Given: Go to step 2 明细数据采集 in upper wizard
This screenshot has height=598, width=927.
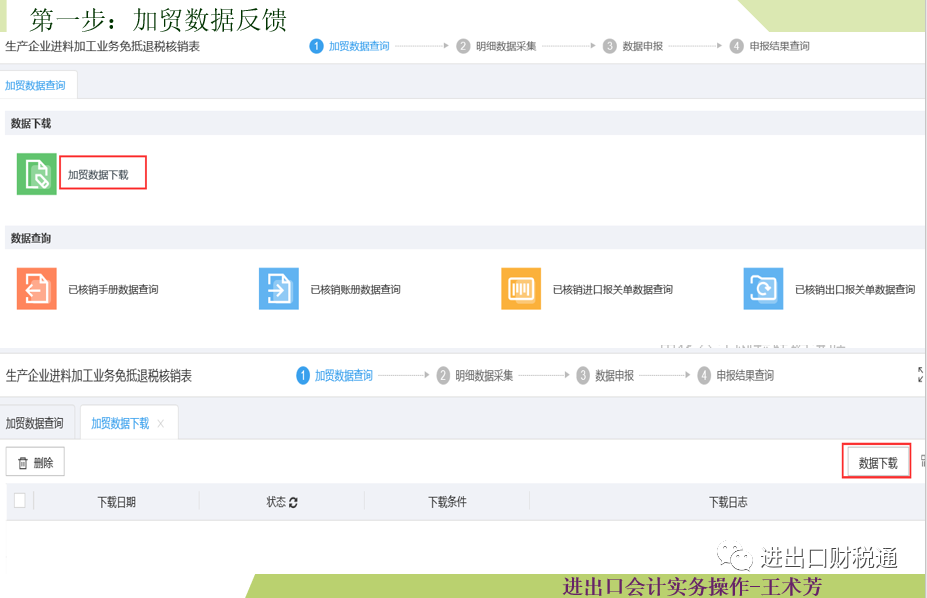Looking at the screenshot, I should click(x=497, y=46).
